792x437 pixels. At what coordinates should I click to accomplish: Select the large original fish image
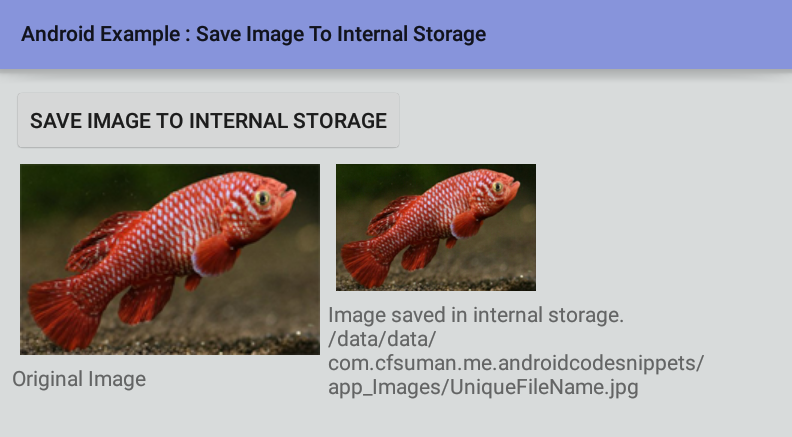click(170, 259)
